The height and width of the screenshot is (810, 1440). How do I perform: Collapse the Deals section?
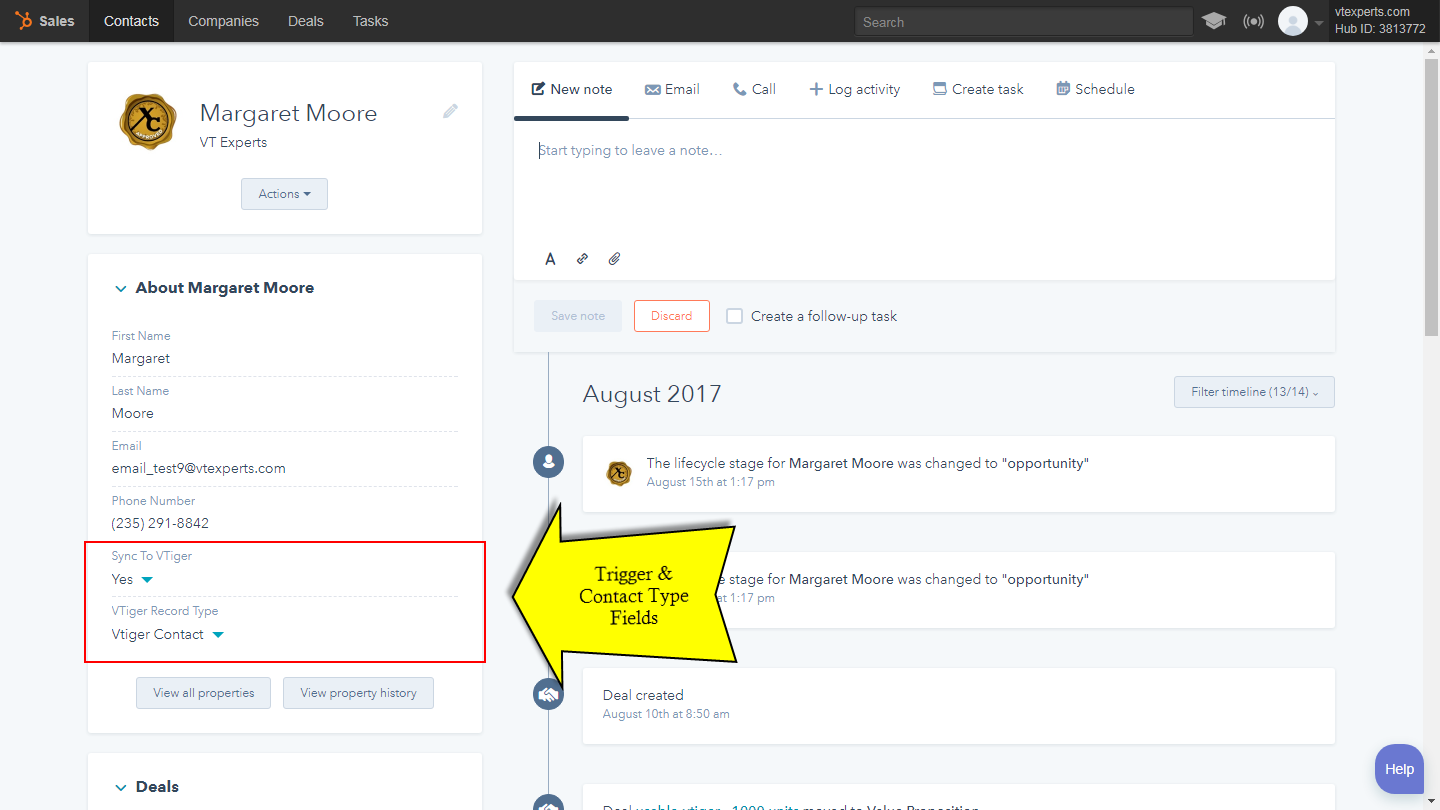tap(120, 787)
